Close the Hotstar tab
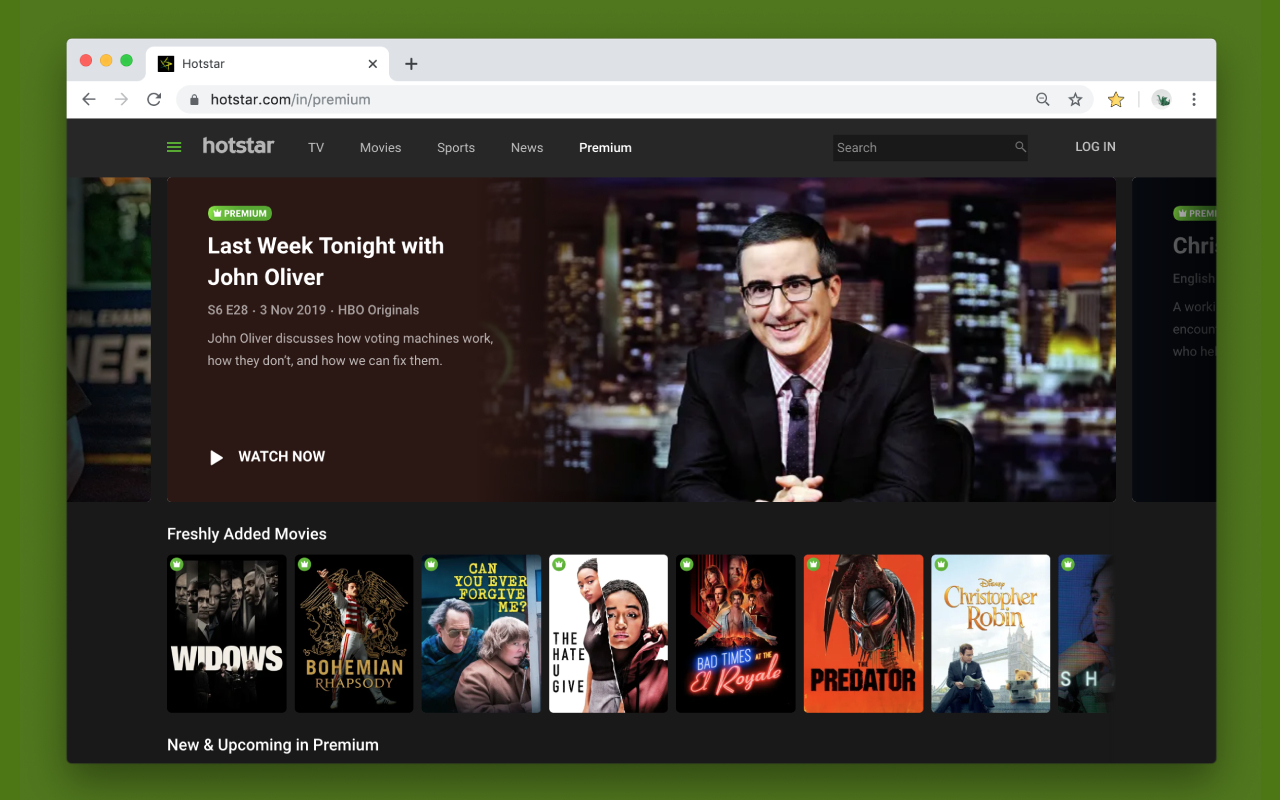Viewport: 1280px width, 800px height. click(x=373, y=64)
